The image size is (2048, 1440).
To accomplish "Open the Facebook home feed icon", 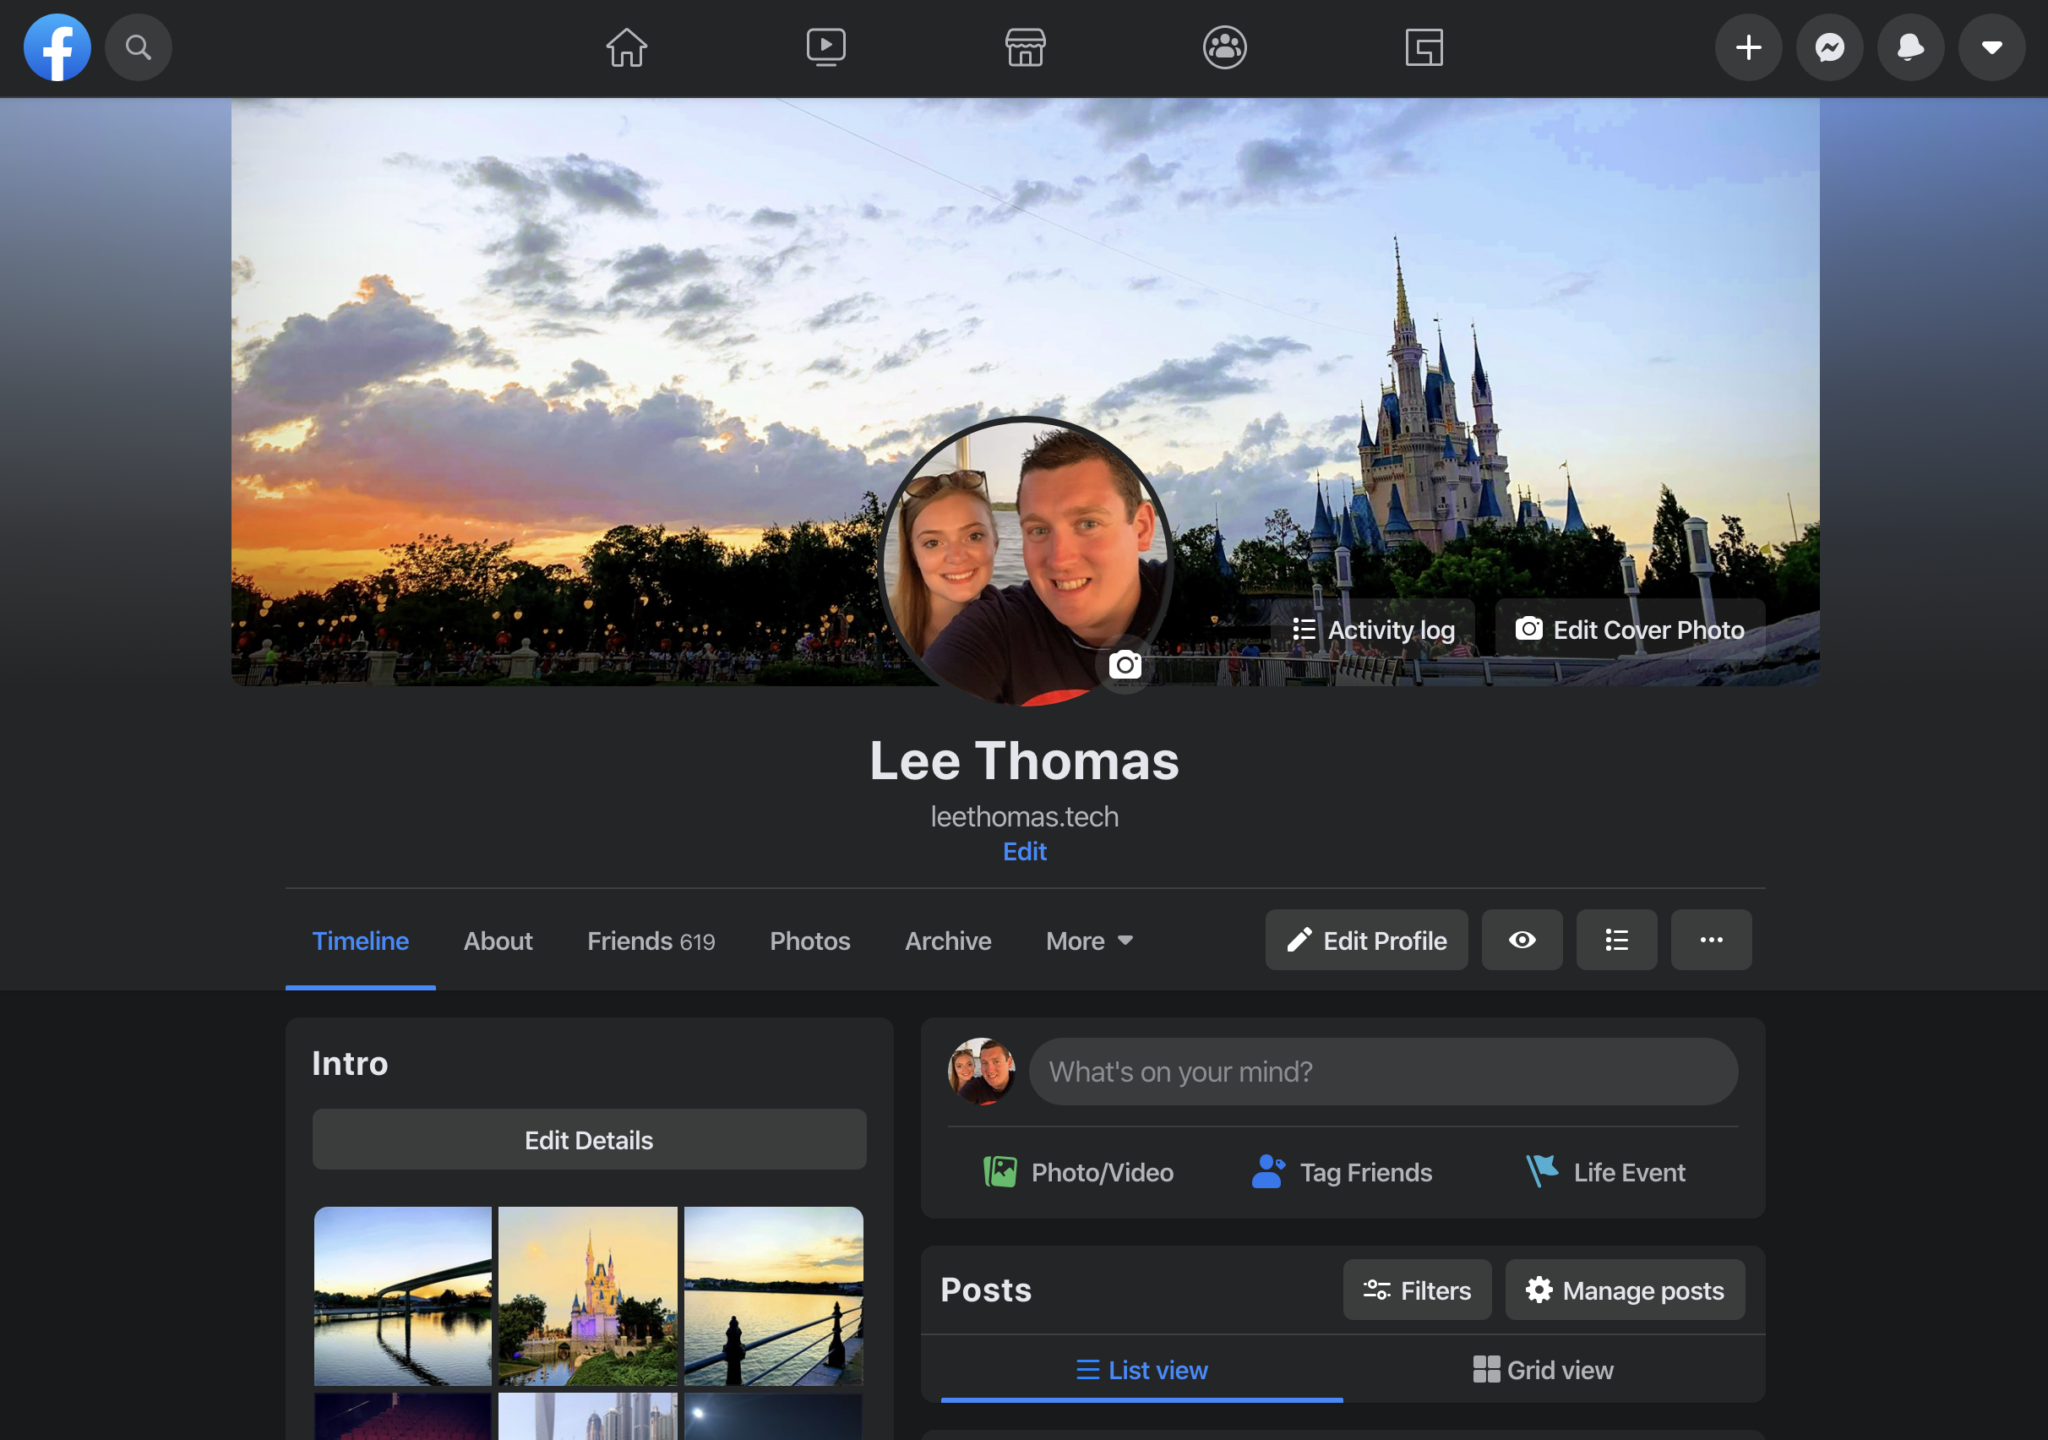I will pyautogui.click(x=625, y=47).
